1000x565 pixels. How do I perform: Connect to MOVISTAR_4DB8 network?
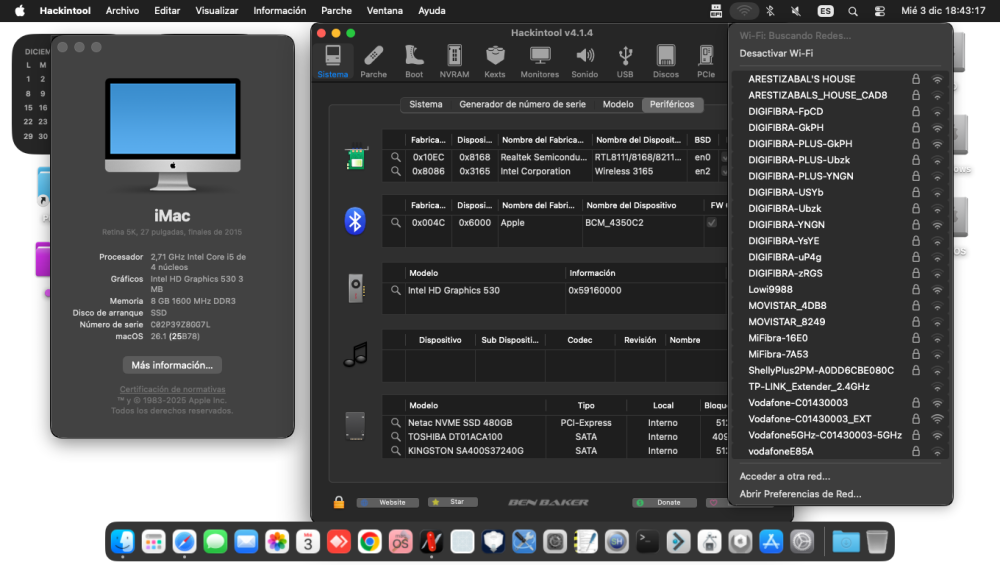841,305
